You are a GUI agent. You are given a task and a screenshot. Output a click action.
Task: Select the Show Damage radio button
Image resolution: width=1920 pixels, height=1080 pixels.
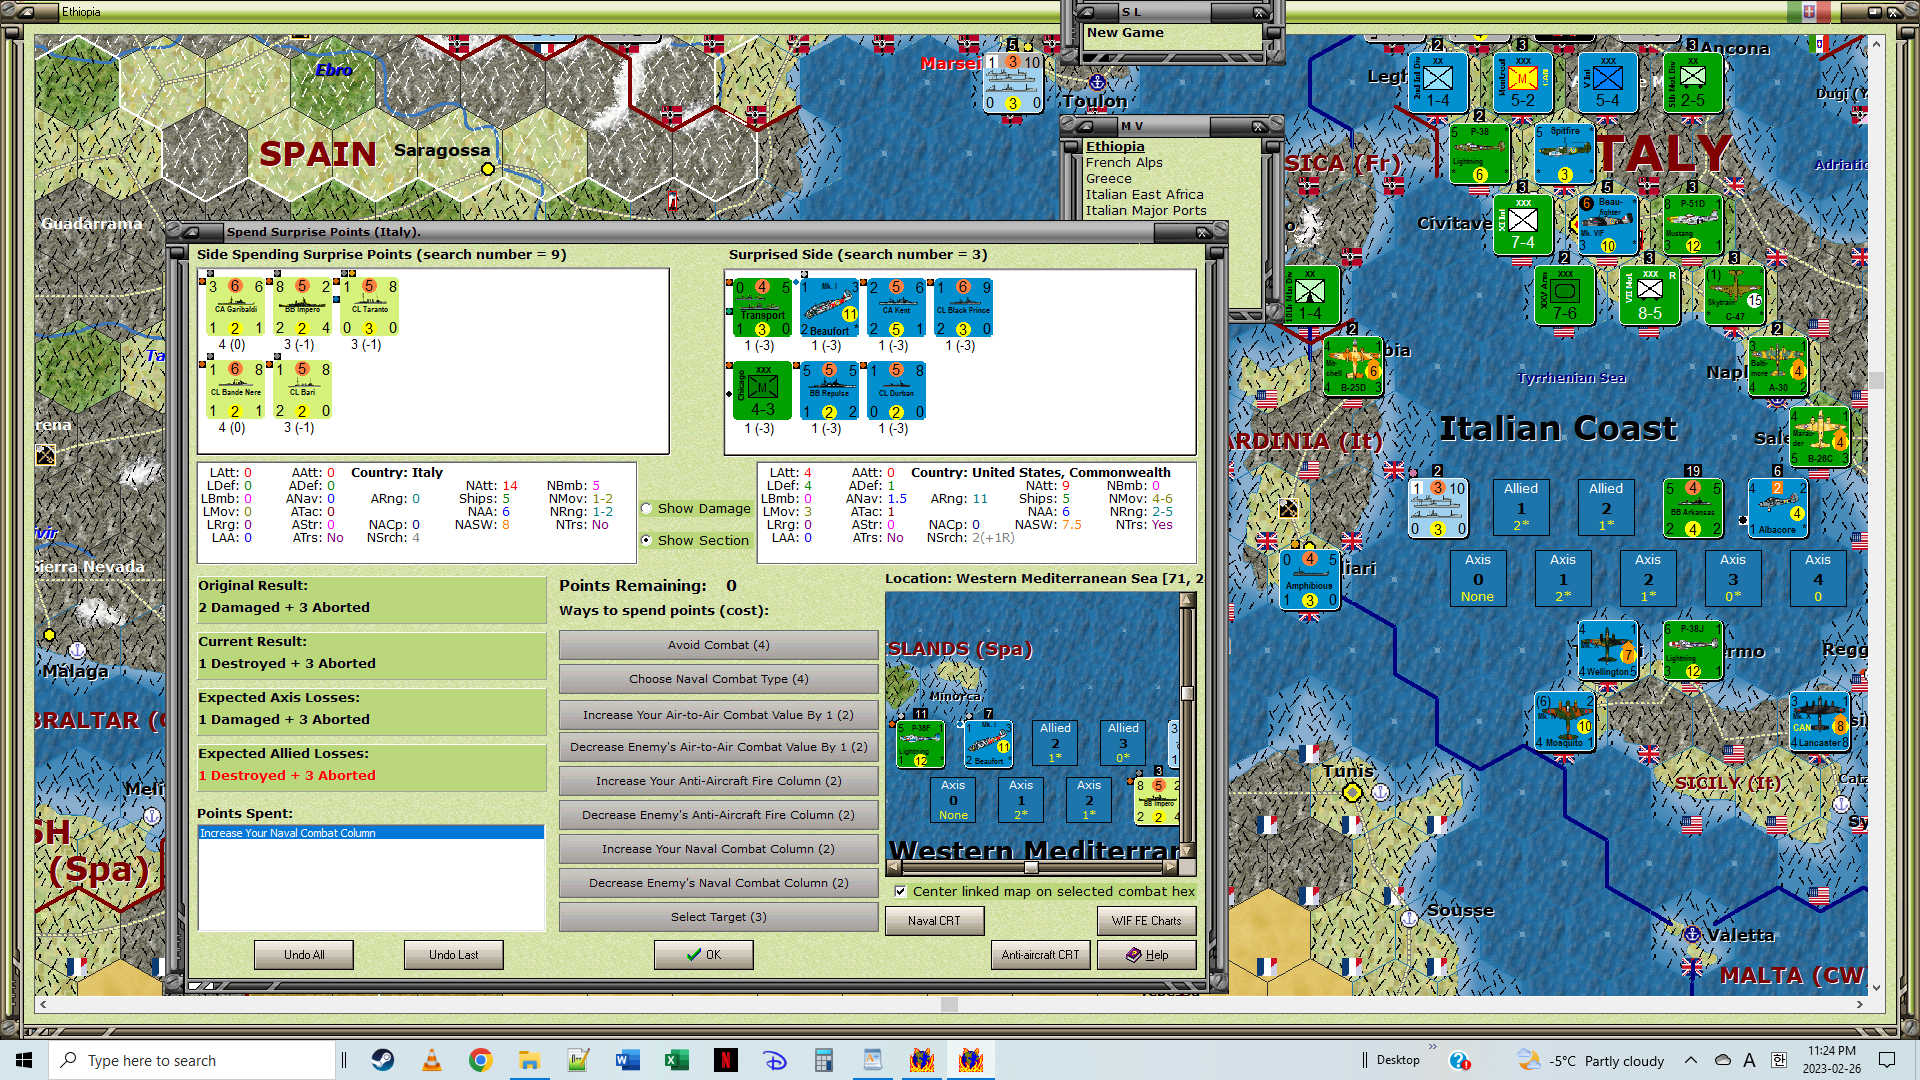click(647, 509)
